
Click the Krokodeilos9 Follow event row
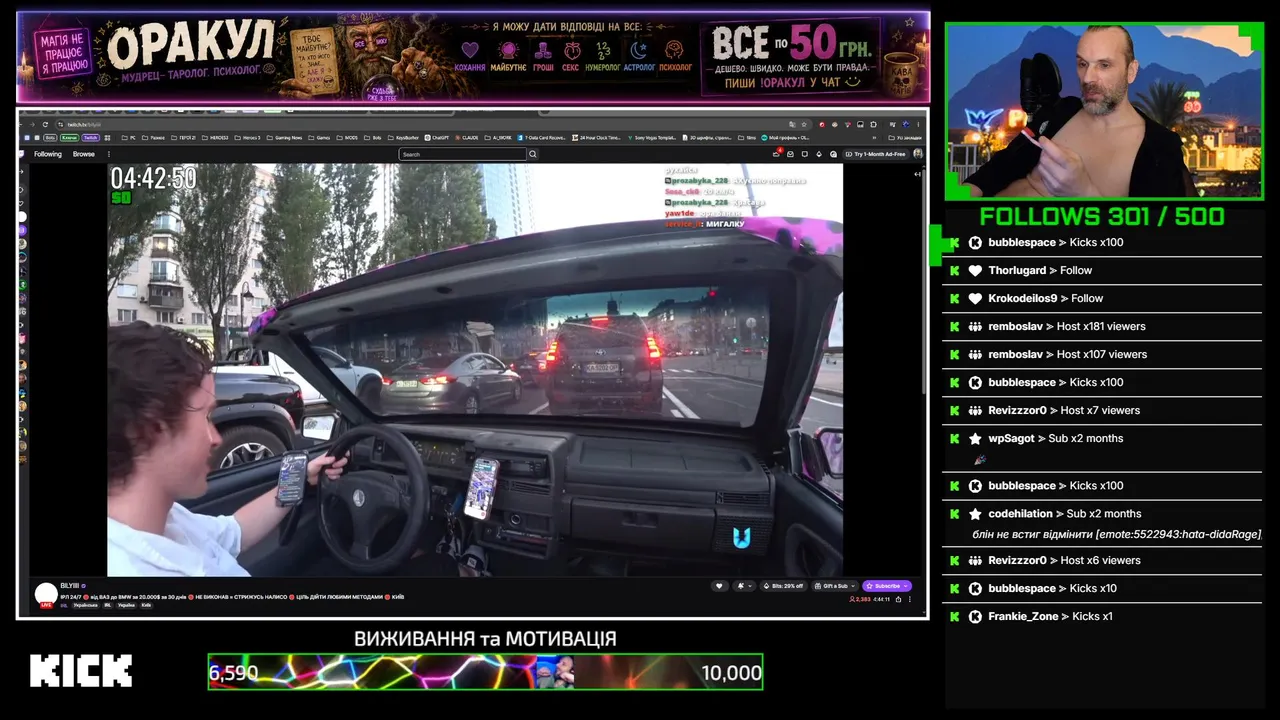click(1101, 298)
